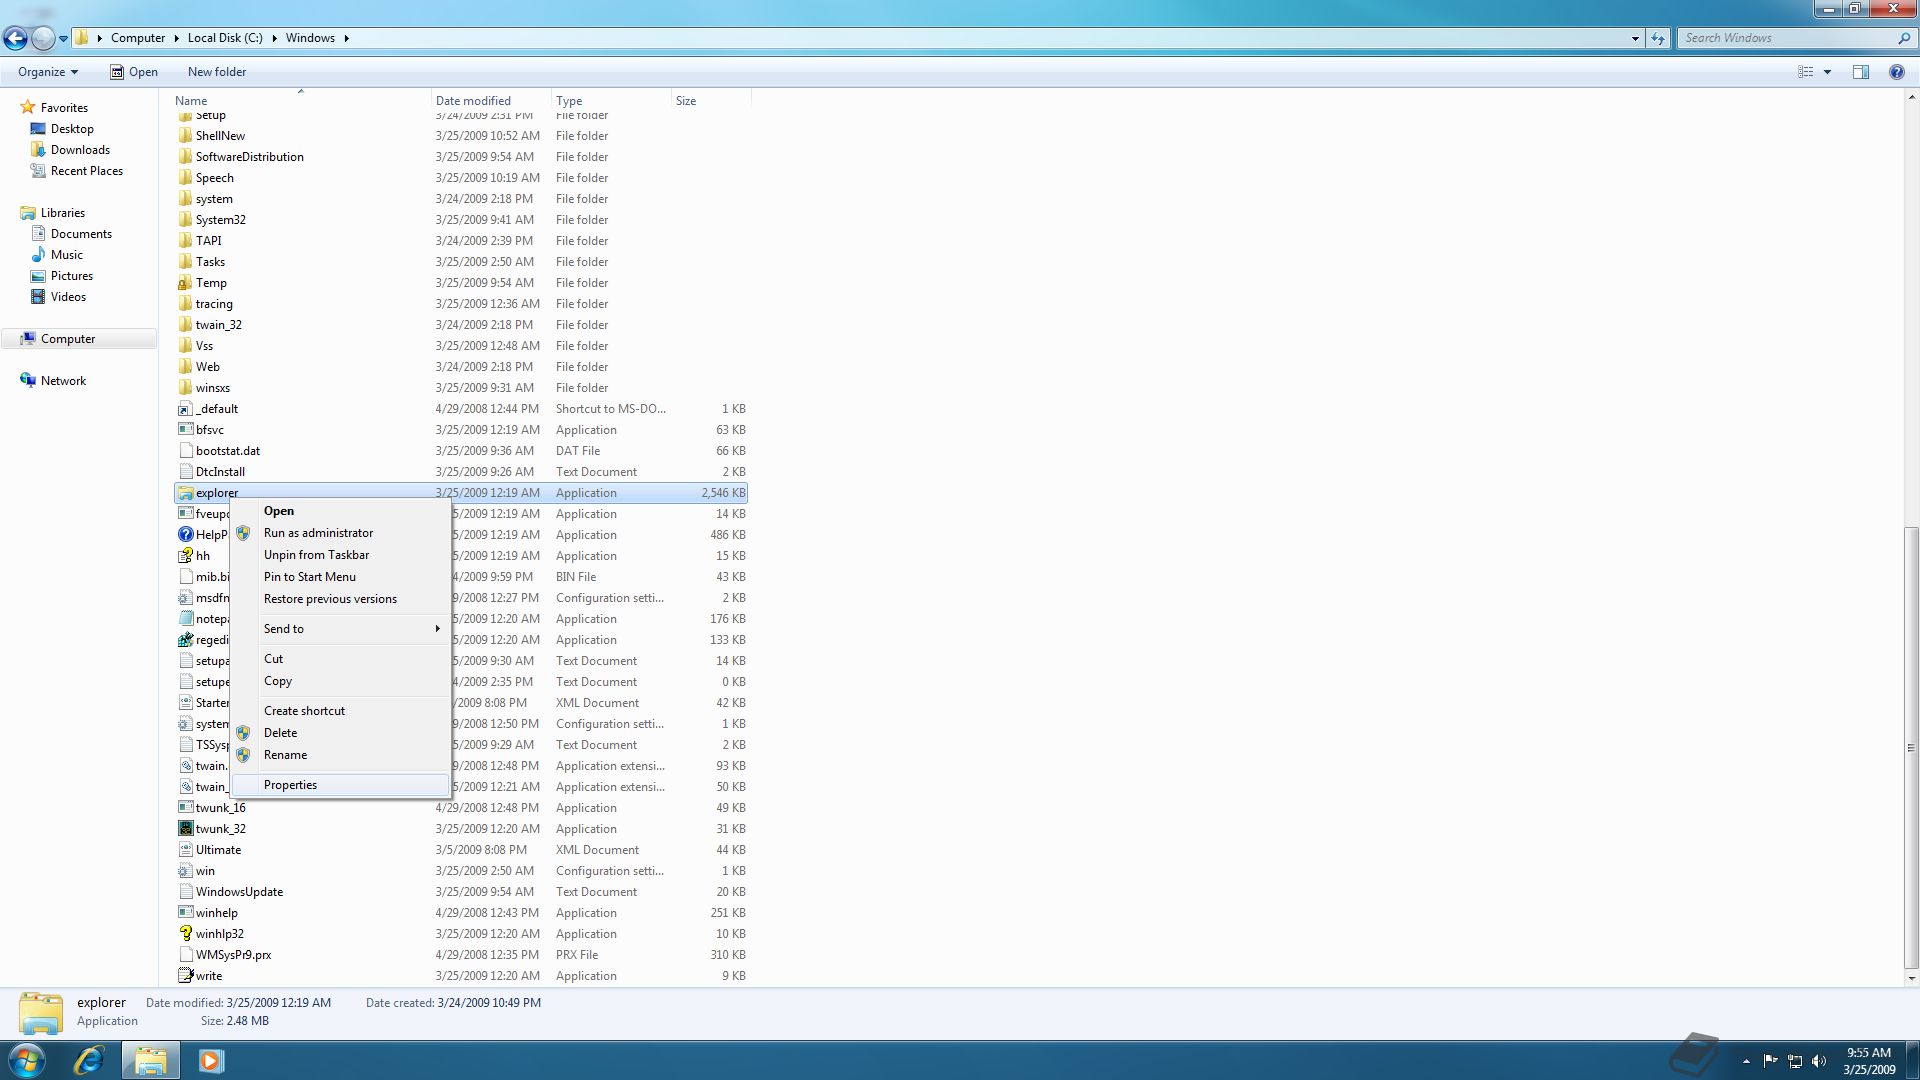Click Desktop icon in Favorites

coord(38,129)
